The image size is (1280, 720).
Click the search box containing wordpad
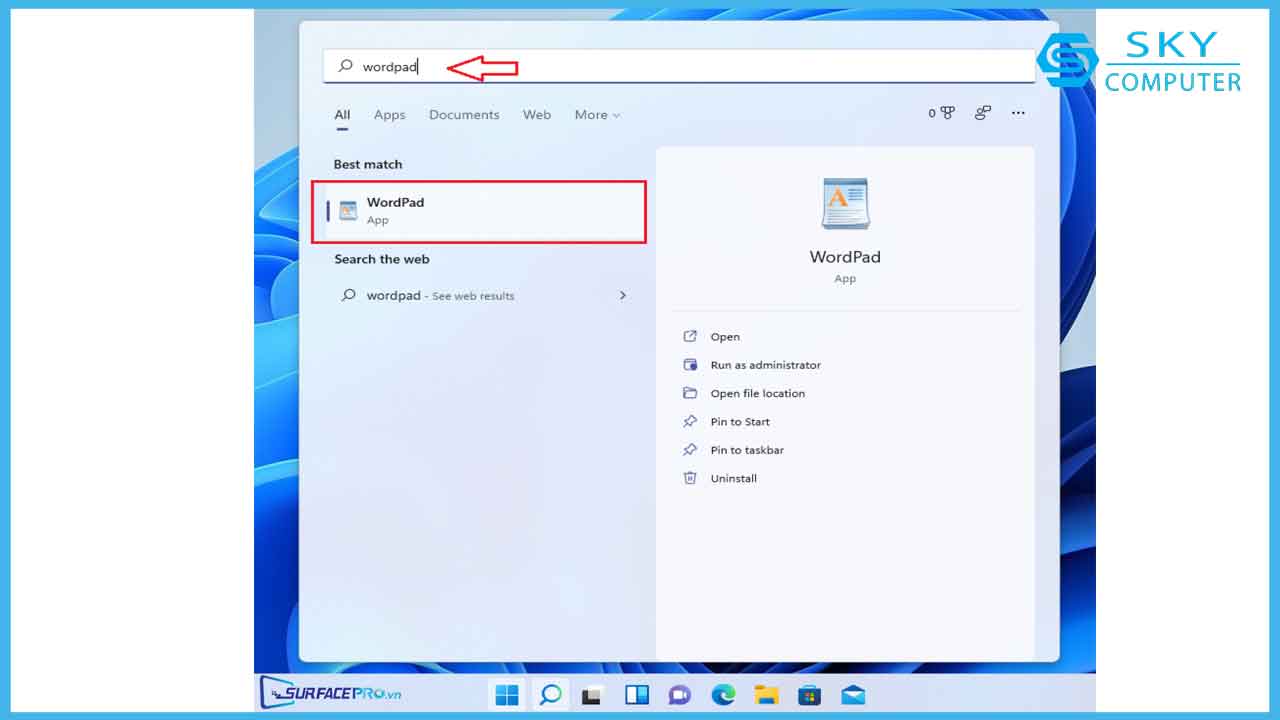pos(679,66)
